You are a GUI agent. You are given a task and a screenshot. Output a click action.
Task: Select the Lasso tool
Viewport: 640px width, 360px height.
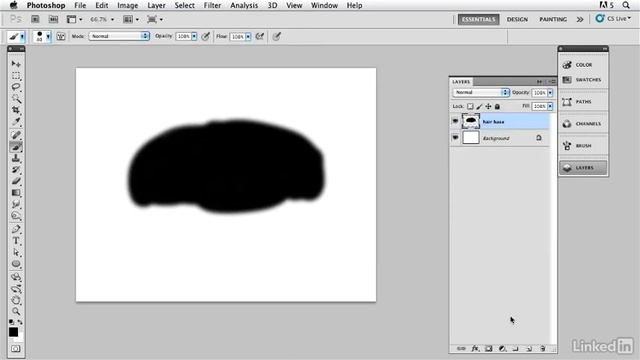click(16, 87)
